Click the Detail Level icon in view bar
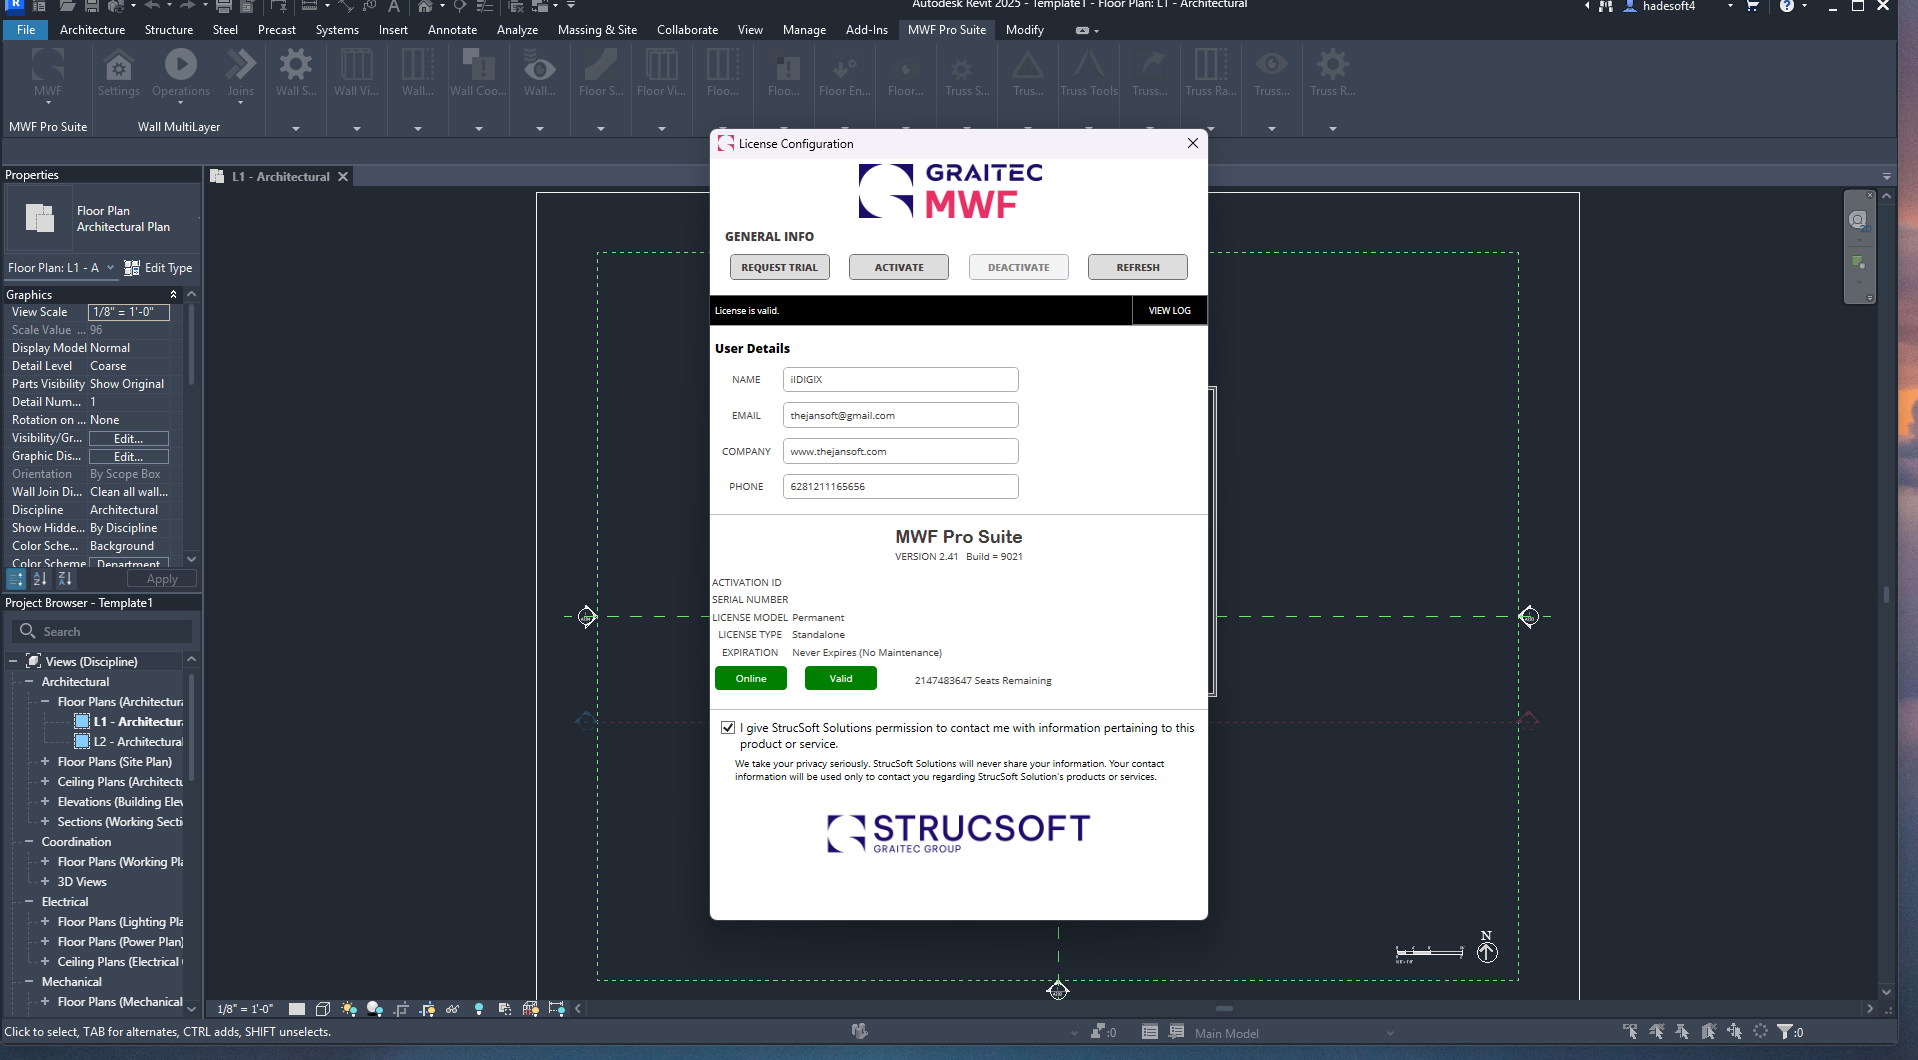 click(297, 1009)
